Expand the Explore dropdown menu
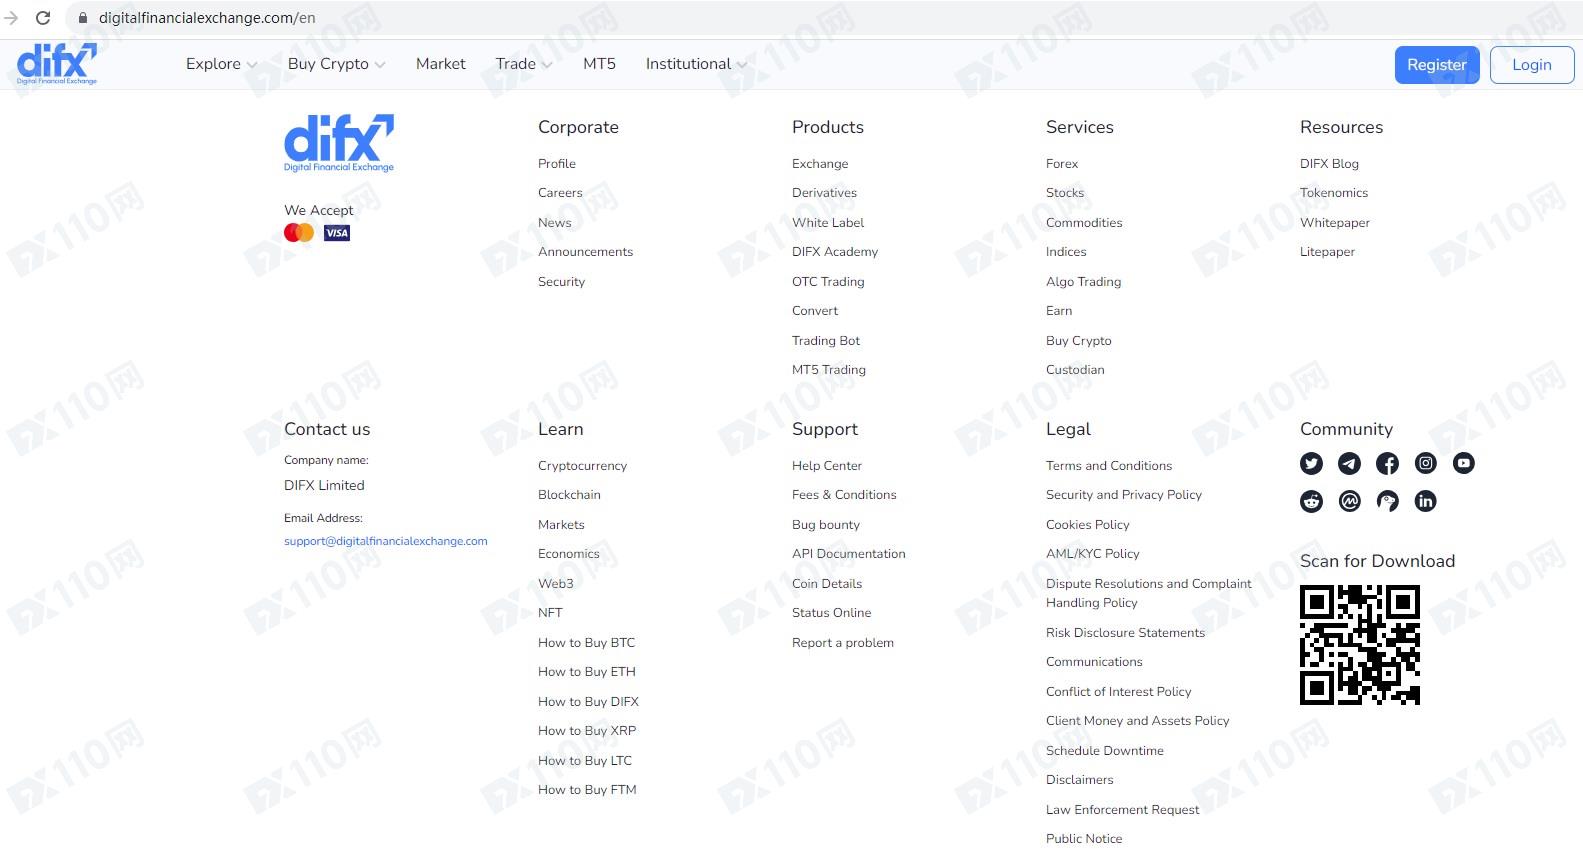This screenshot has width=1583, height=849. 221,64
